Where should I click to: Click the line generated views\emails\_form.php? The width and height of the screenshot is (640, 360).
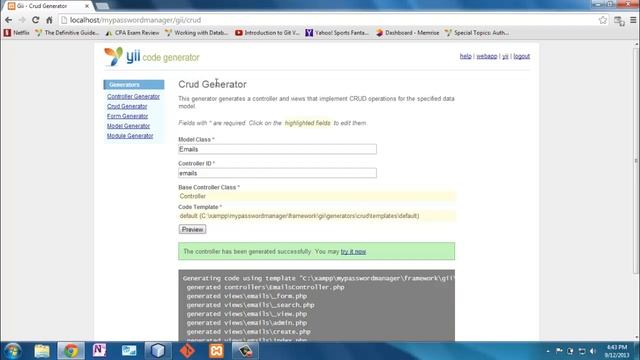247,296
